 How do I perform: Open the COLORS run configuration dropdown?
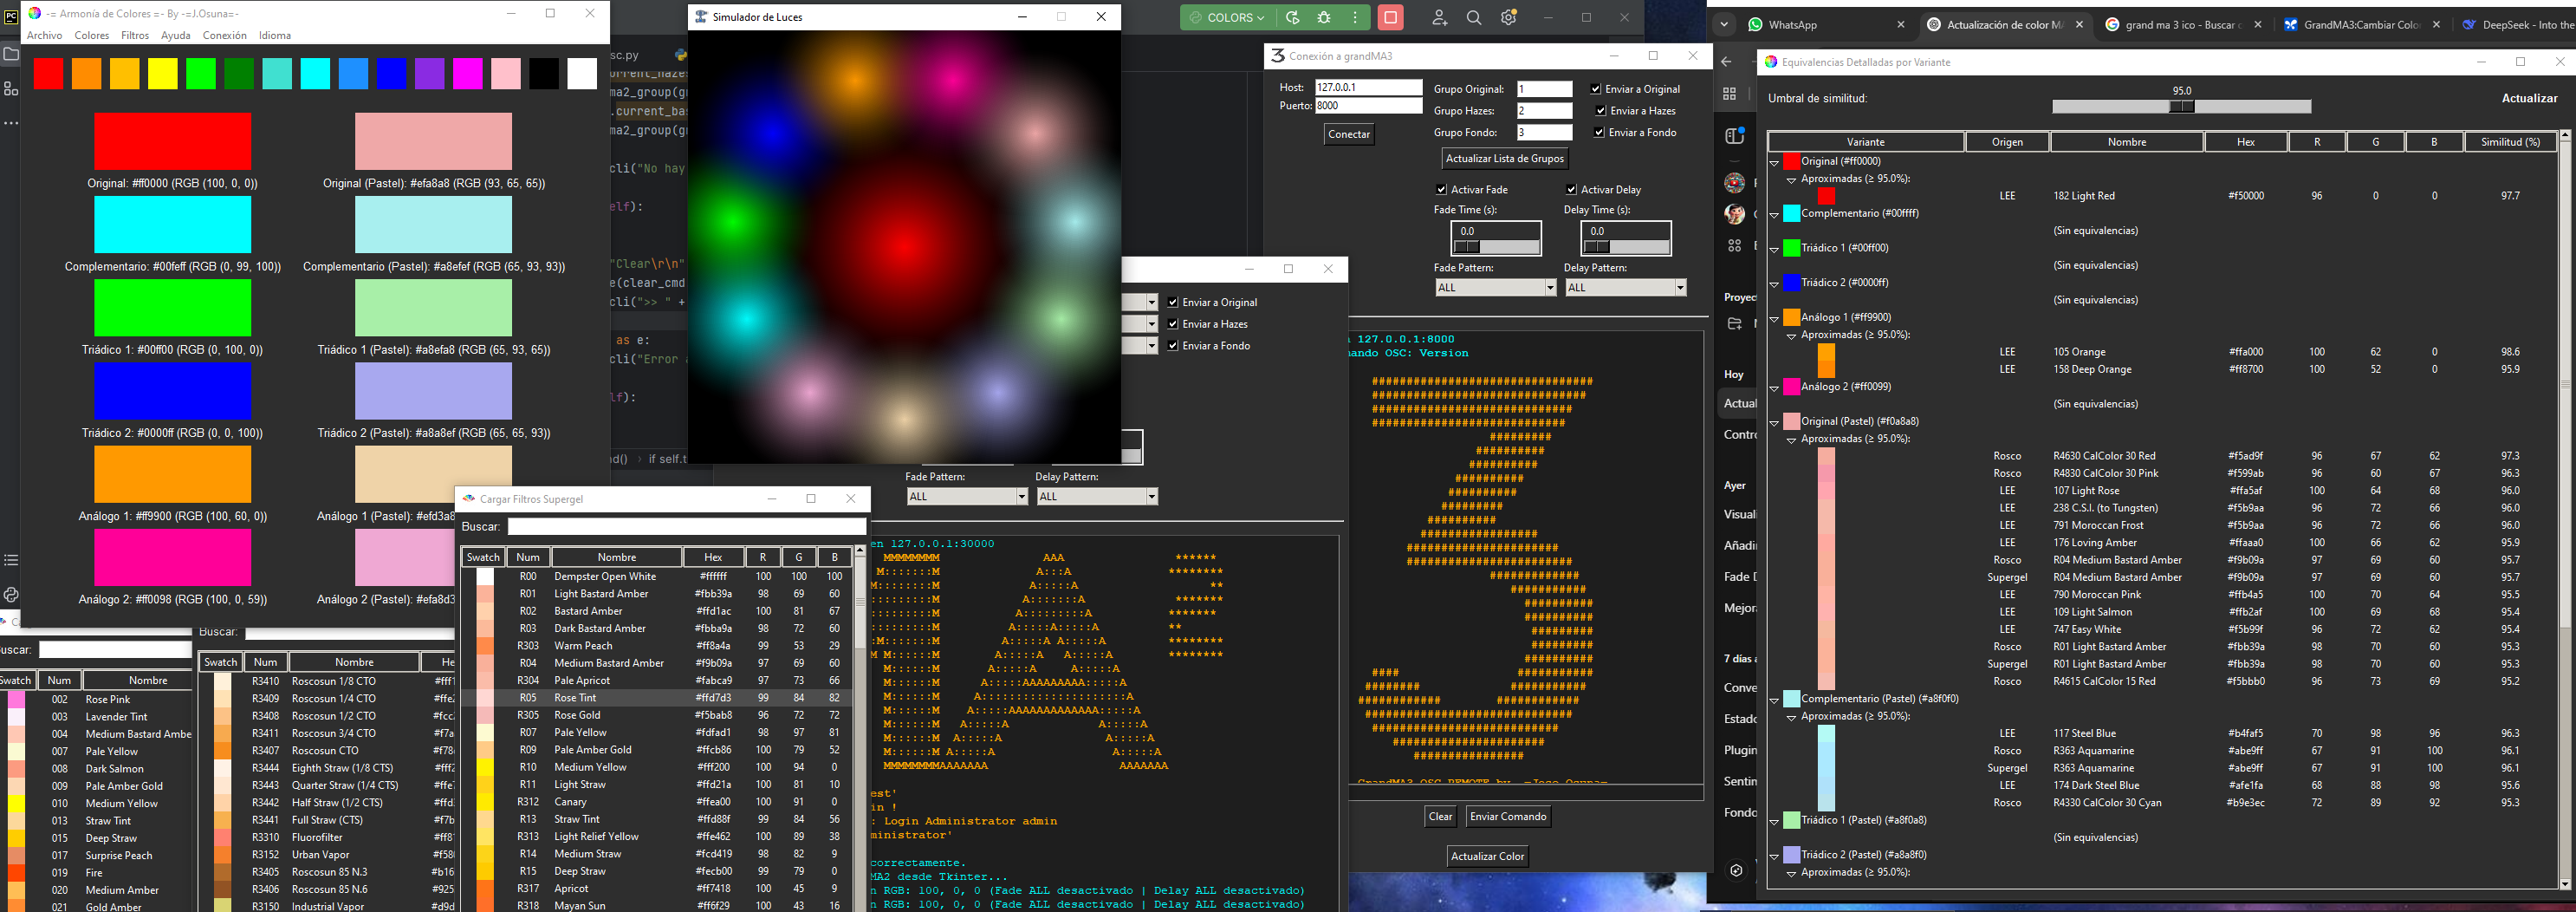click(1227, 17)
